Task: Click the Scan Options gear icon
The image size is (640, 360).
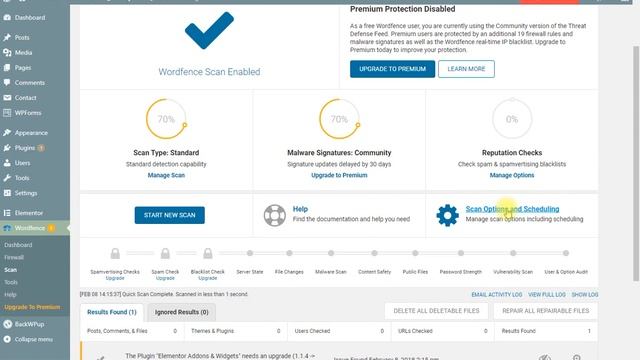Action: coord(447,215)
